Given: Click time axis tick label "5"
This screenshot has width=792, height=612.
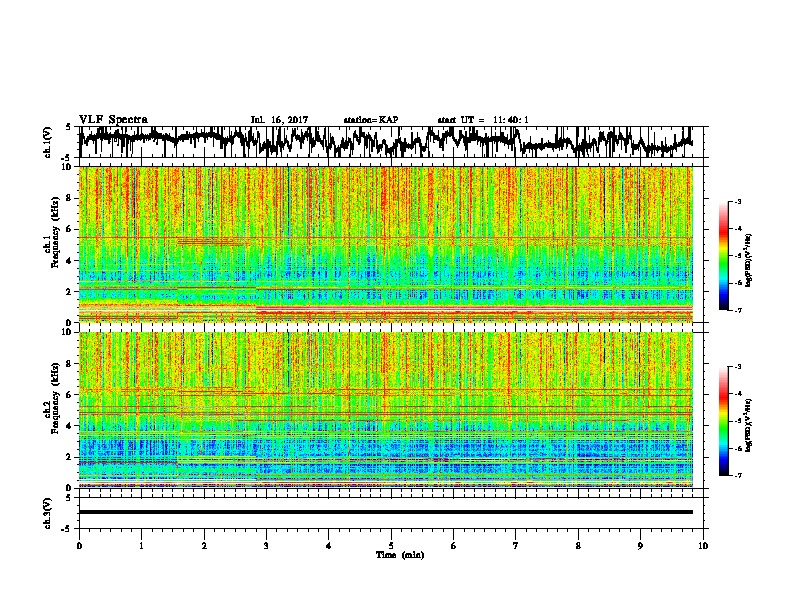Looking at the screenshot, I should 391,546.
